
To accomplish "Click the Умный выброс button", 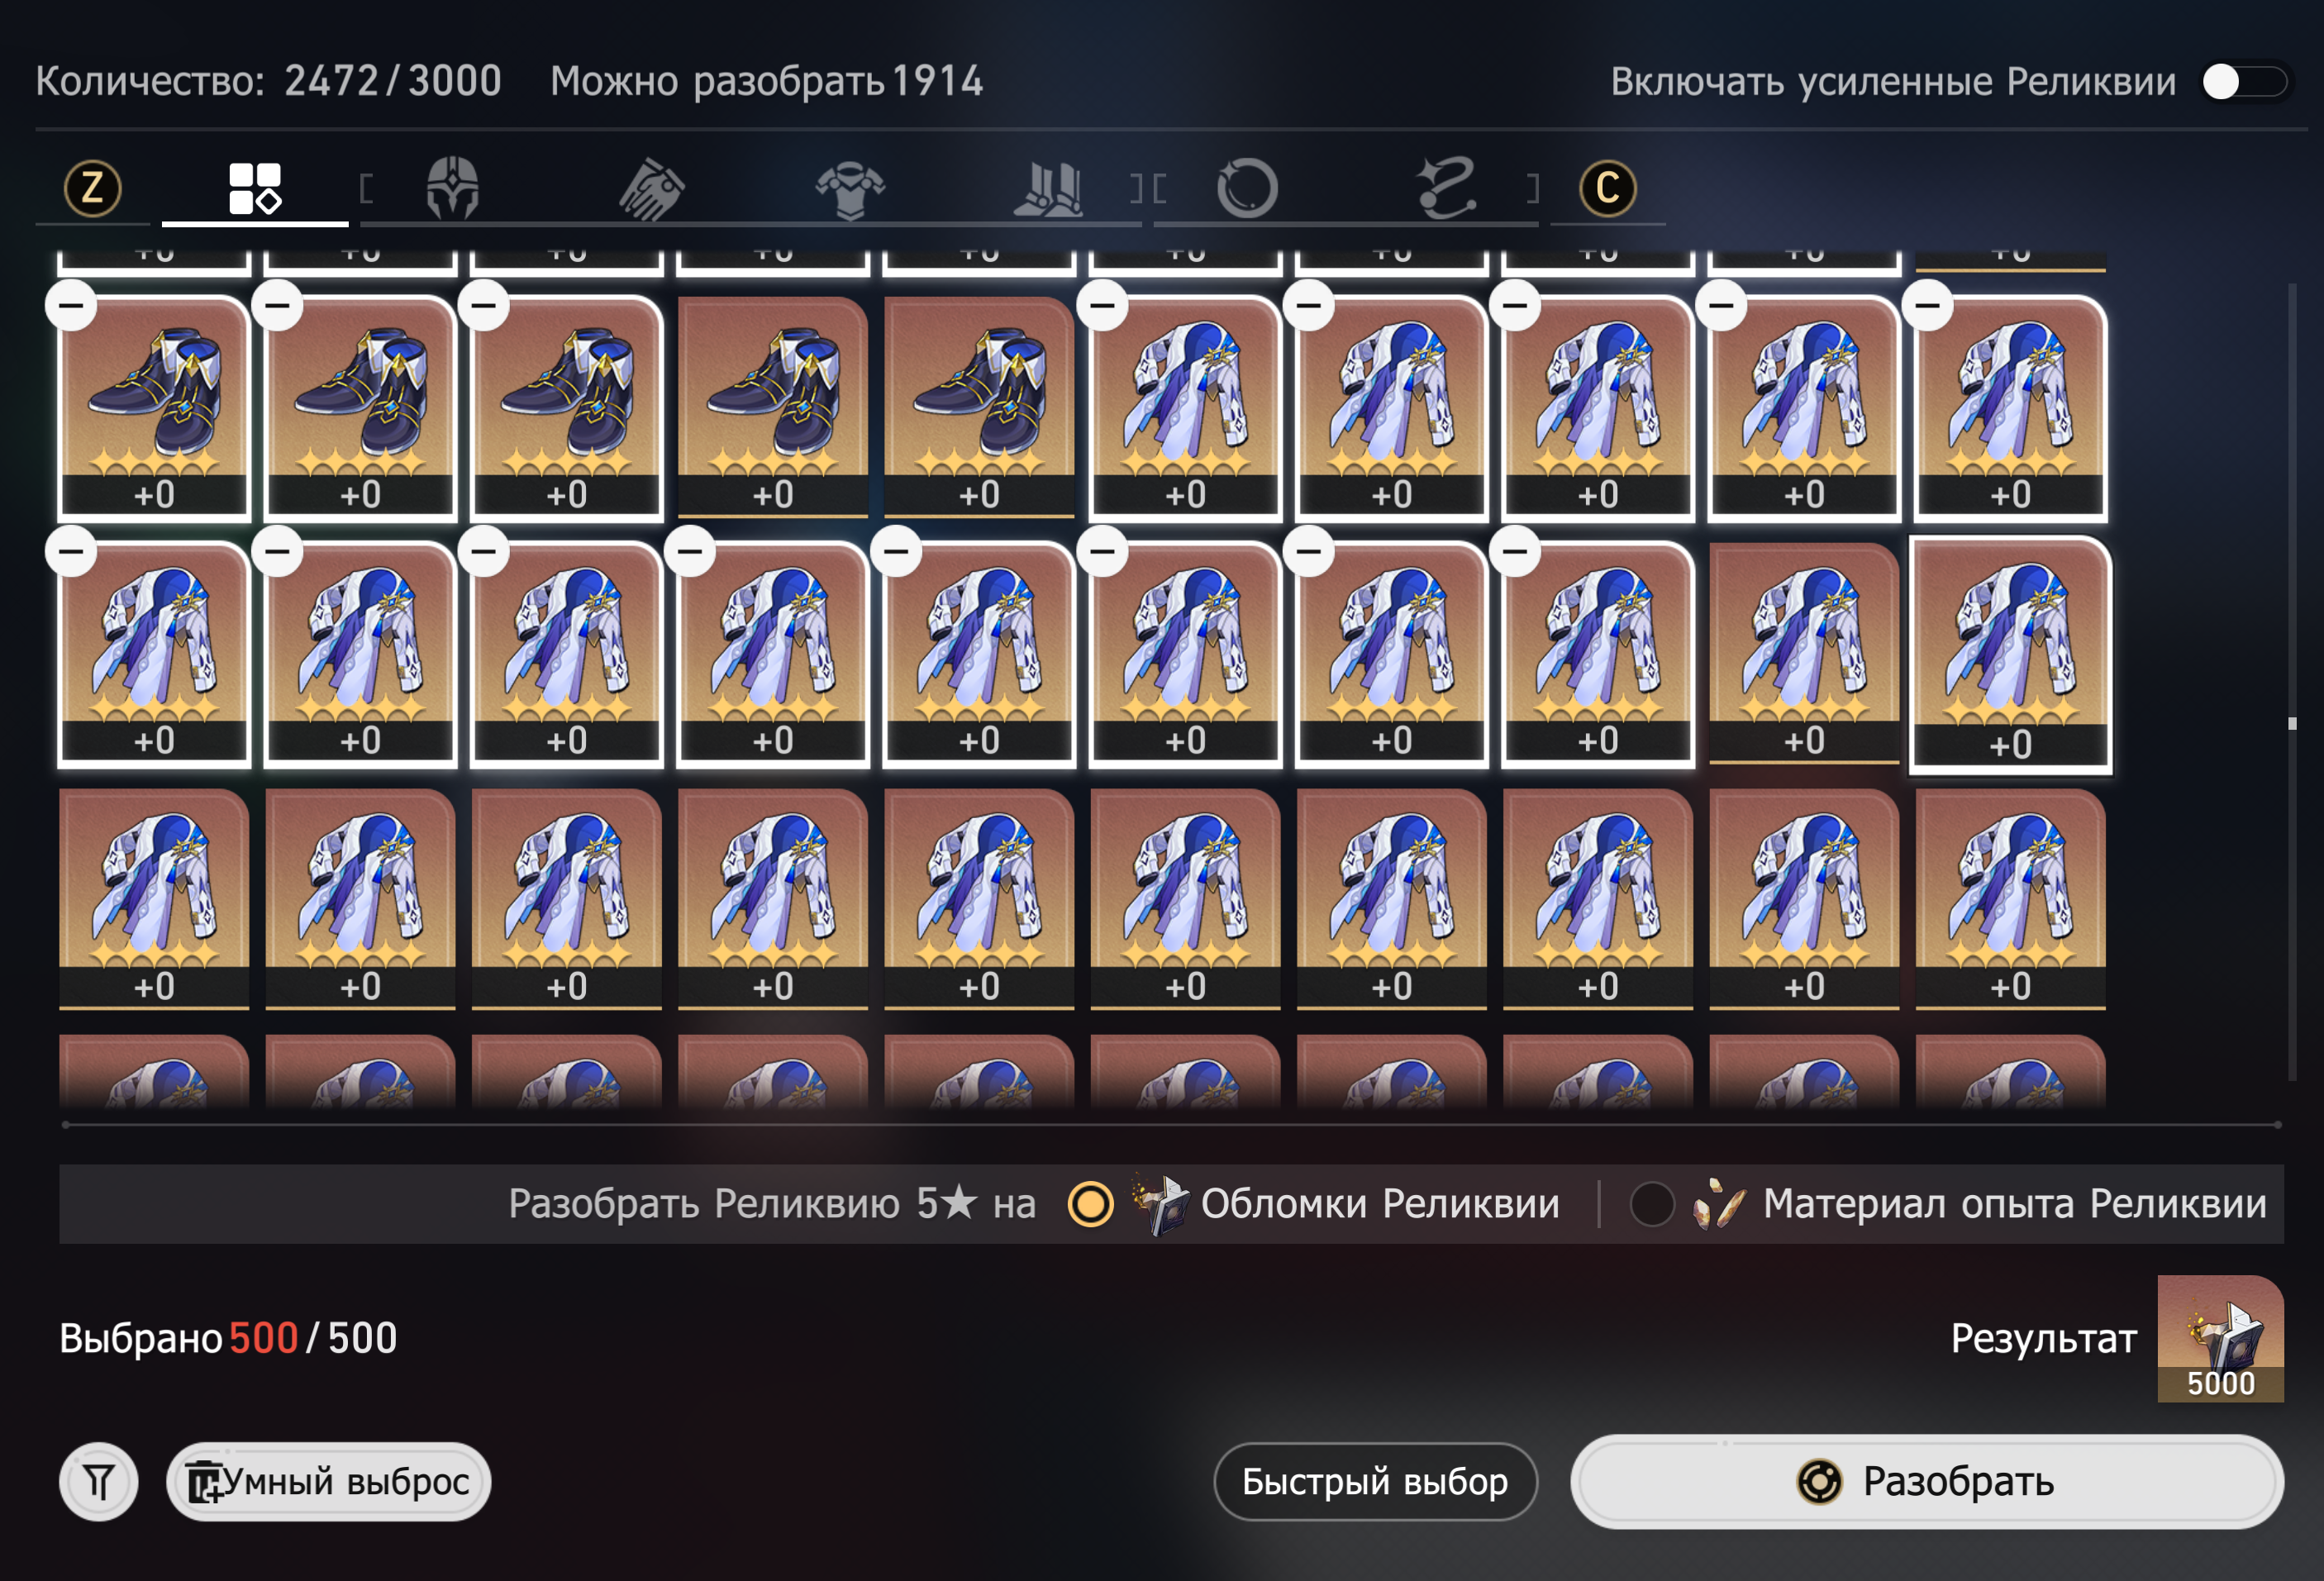I will [x=328, y=1481].
